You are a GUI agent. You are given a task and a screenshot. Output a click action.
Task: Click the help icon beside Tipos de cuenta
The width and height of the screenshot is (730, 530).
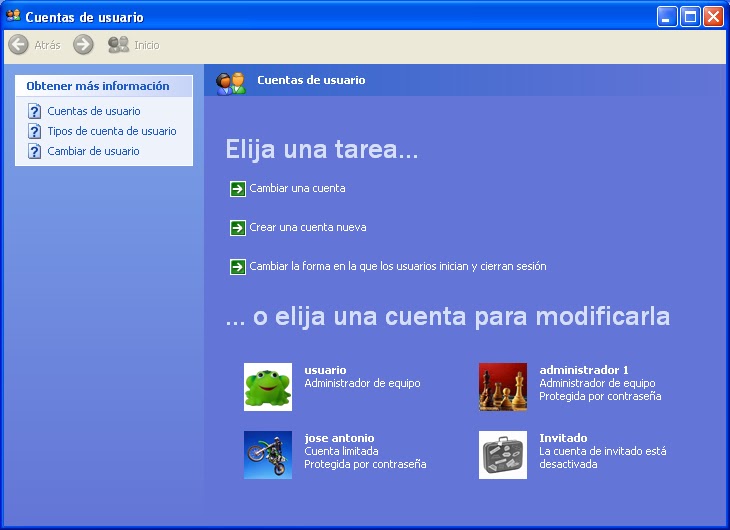coord(34,131)
